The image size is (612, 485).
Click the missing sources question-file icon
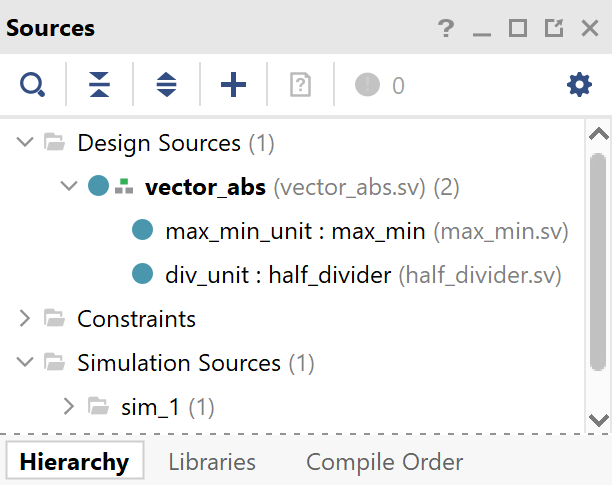tap(300, 85)
